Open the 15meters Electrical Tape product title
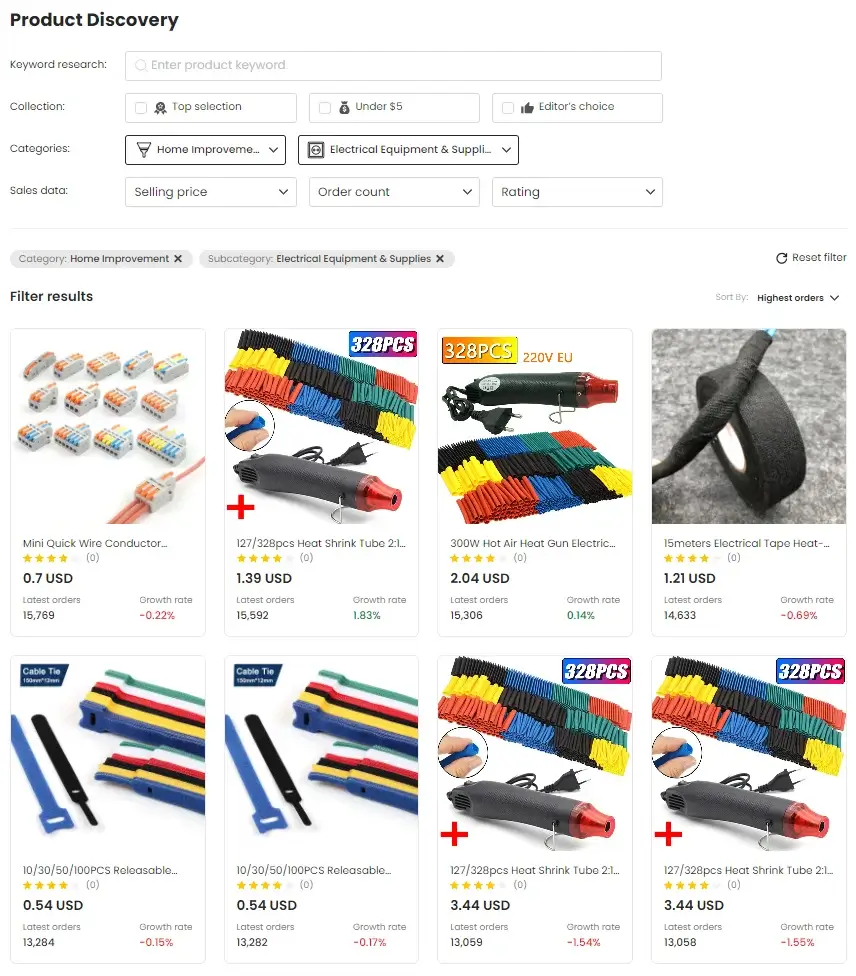The width and height of the screenshot is (856, 976). point(746,543)
